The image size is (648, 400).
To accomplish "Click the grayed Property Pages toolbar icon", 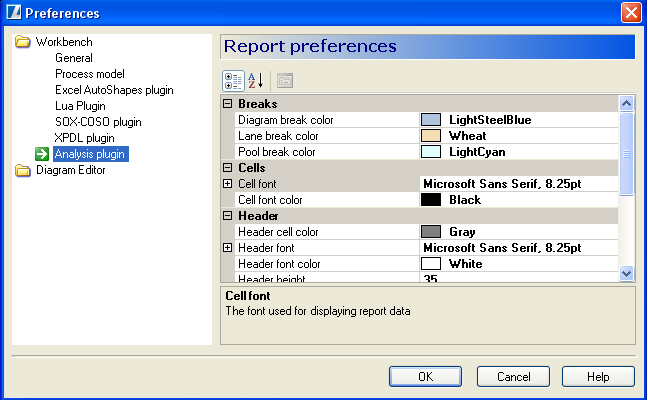I will 285,81.
